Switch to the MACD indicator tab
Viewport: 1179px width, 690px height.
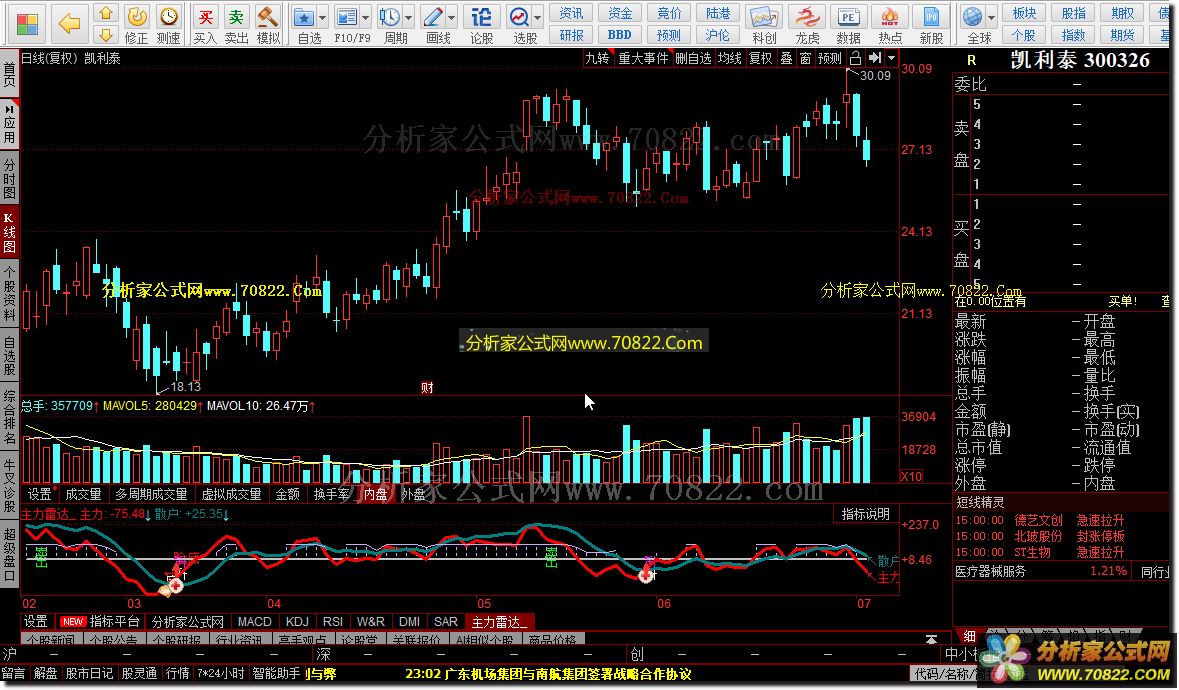point(255,622)
